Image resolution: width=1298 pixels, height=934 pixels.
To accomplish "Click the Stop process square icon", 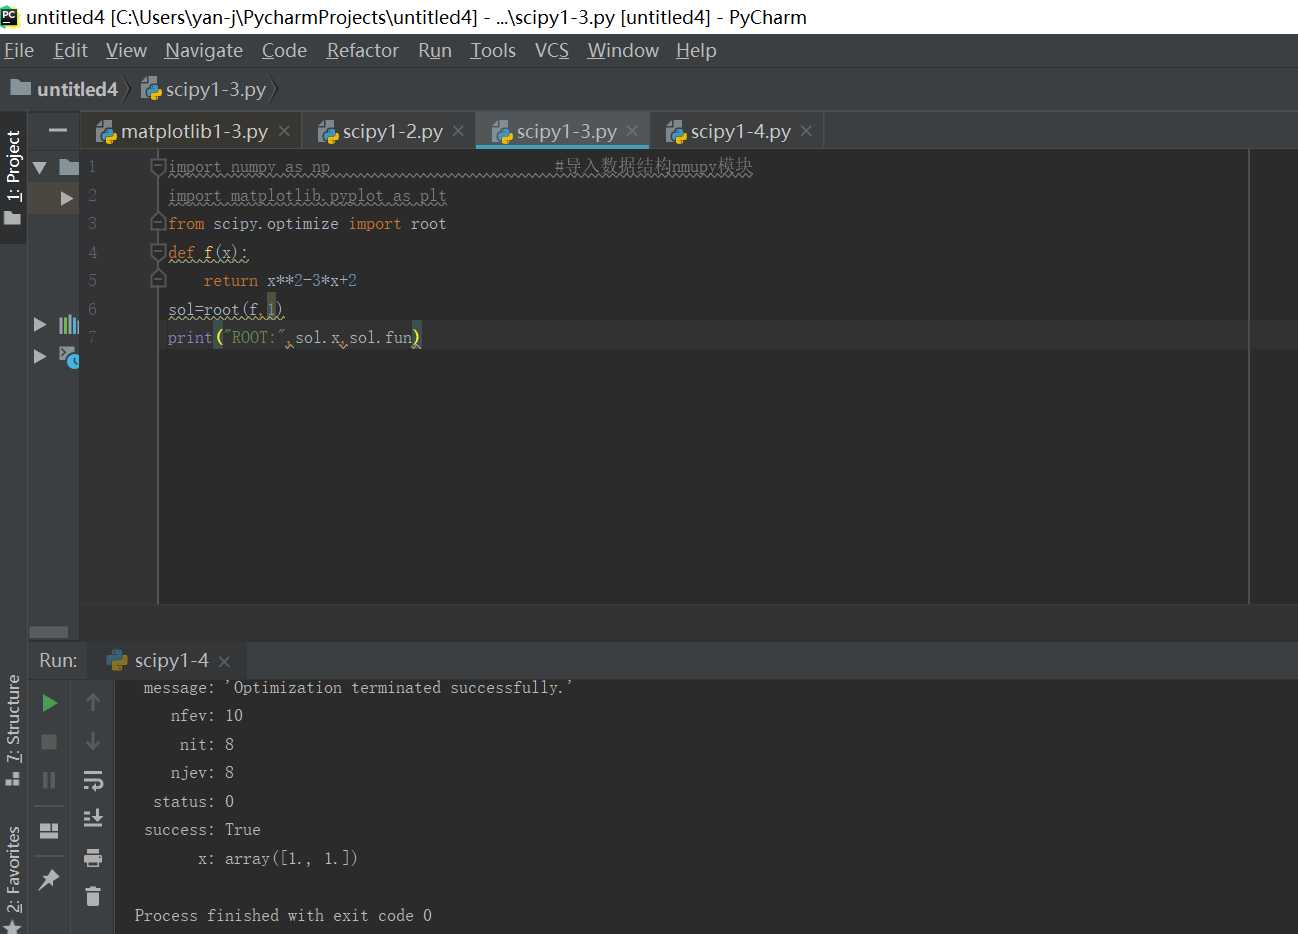I will point(49,742).
